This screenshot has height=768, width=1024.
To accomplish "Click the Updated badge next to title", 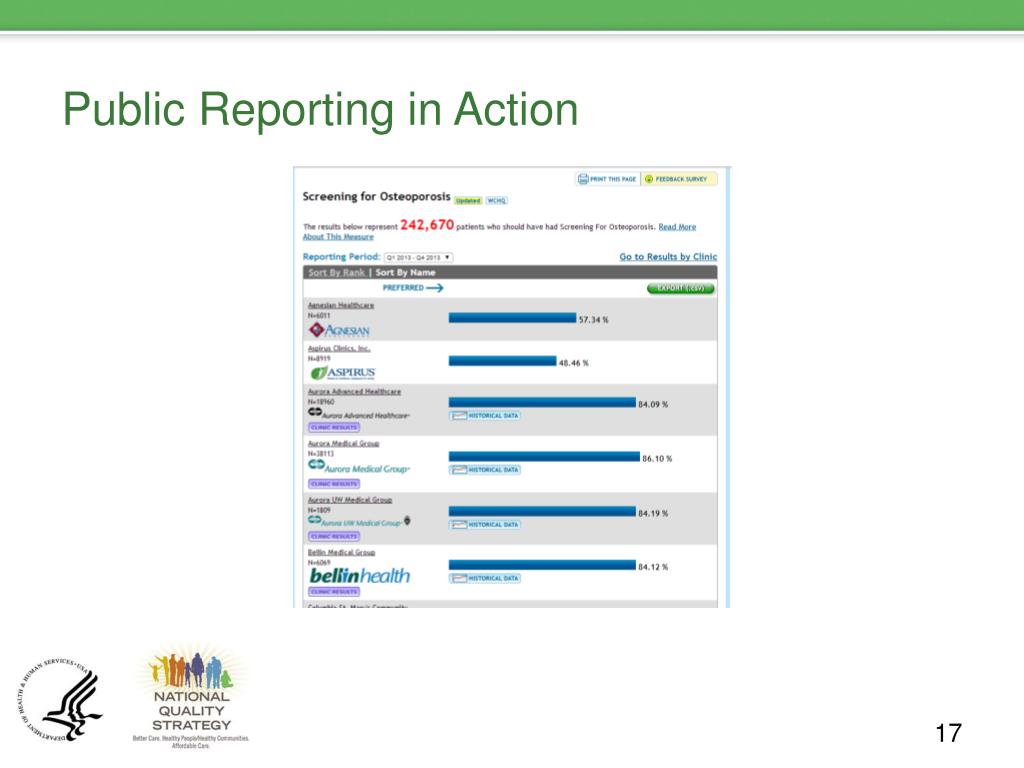I will (x=468, y=200).
